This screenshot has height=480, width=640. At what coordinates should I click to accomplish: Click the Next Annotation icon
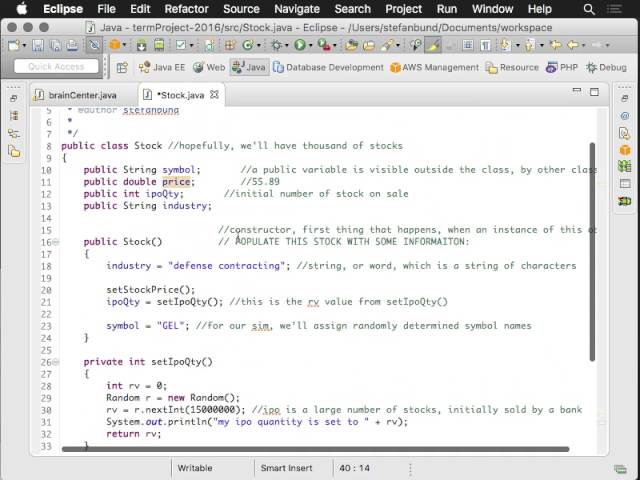(x=506, y=44)
